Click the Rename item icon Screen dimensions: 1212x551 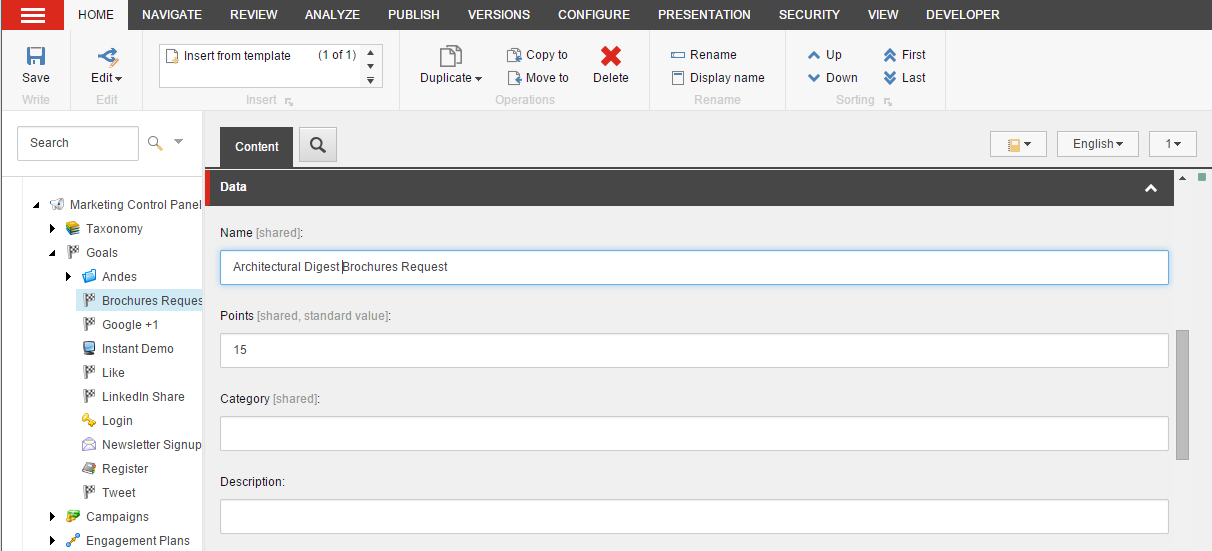678,55
